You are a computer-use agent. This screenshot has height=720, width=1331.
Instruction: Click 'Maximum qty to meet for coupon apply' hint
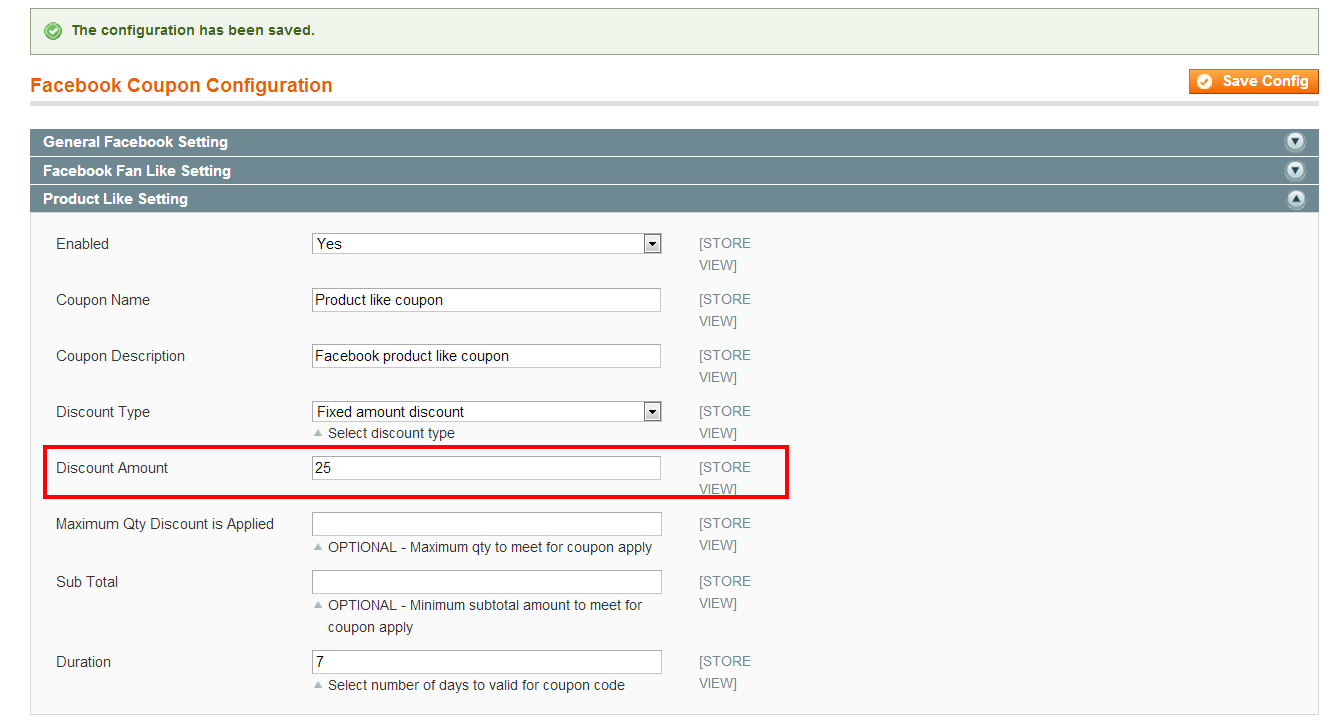490,547
